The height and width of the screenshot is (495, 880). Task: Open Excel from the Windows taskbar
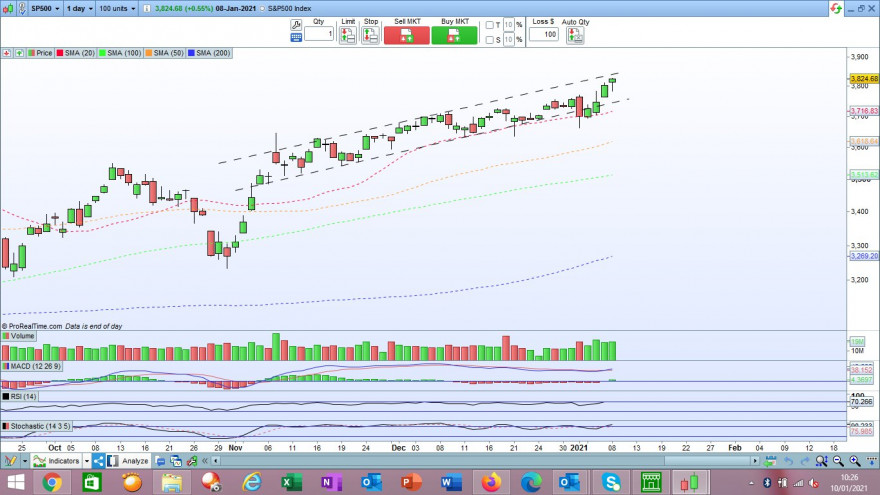(291, 482)
